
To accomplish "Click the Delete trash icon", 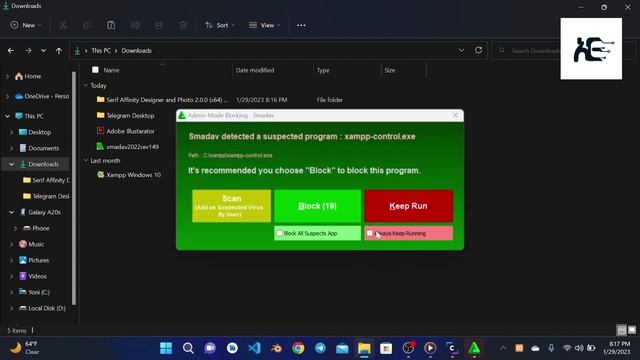I will (183, 25).
